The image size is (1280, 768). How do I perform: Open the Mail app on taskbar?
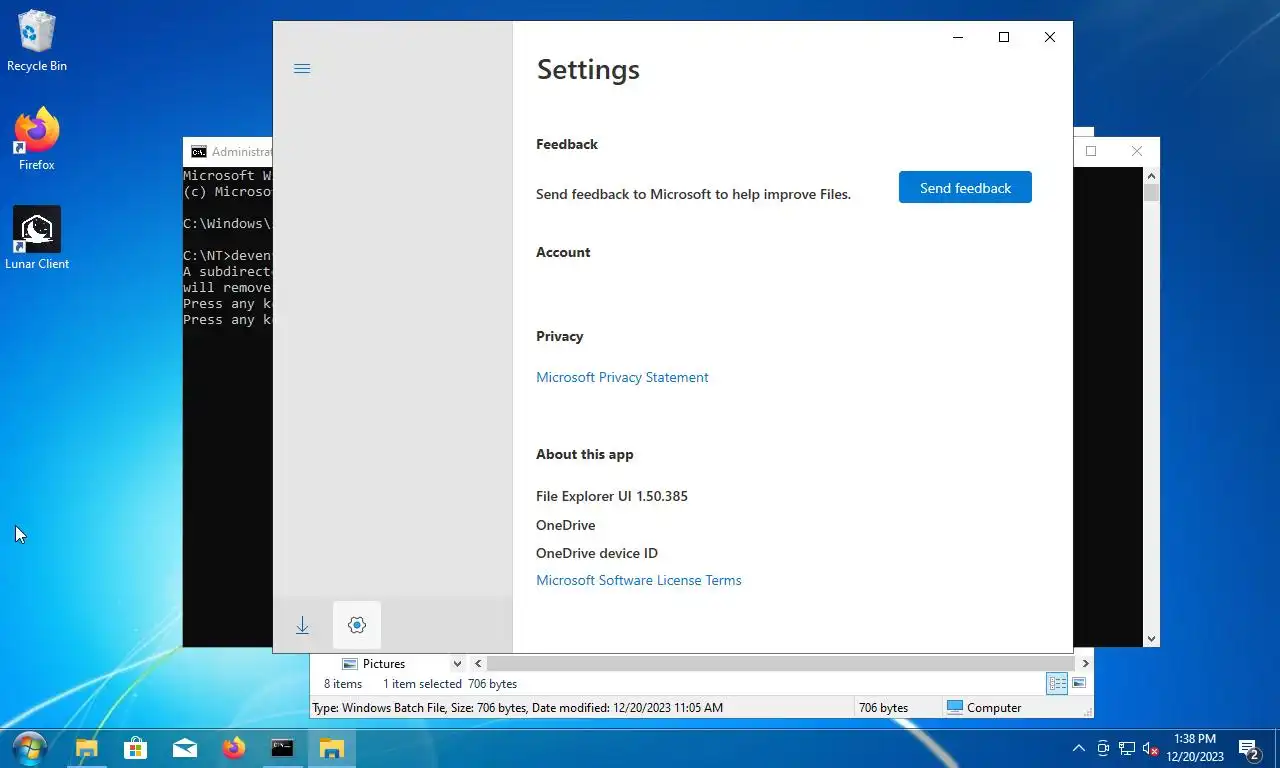(x=184, y=748)
